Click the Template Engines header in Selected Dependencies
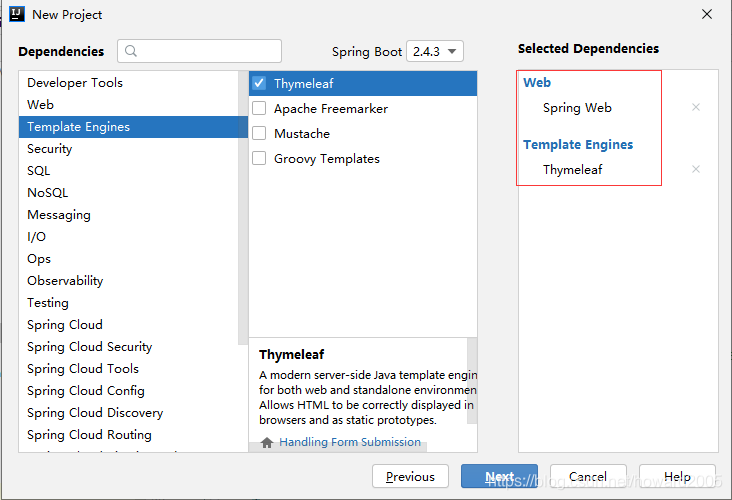Screen dimensions: 732x500 (x=578, y=145)
